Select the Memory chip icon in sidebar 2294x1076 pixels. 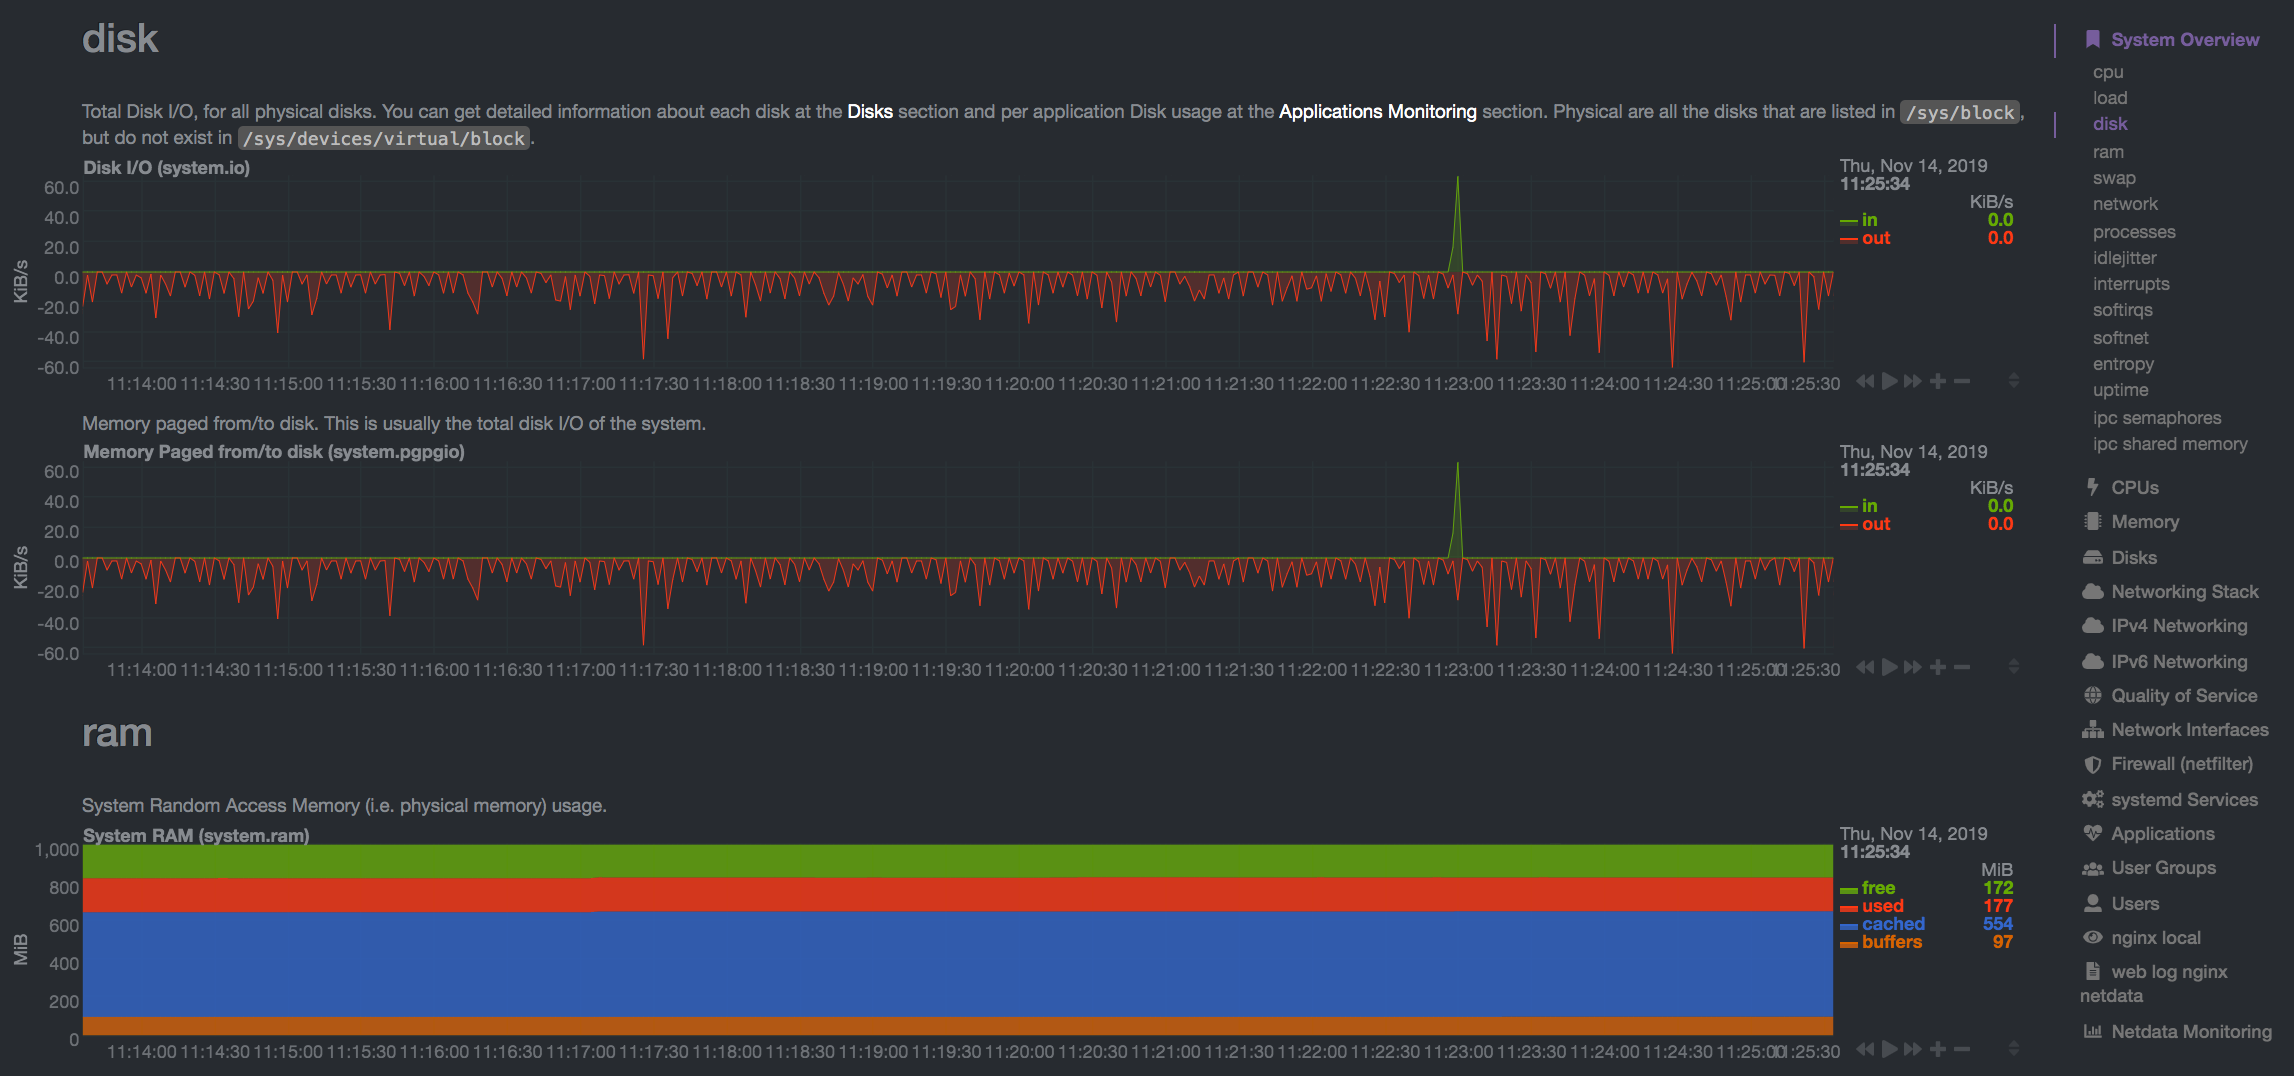pos(2095,521)
